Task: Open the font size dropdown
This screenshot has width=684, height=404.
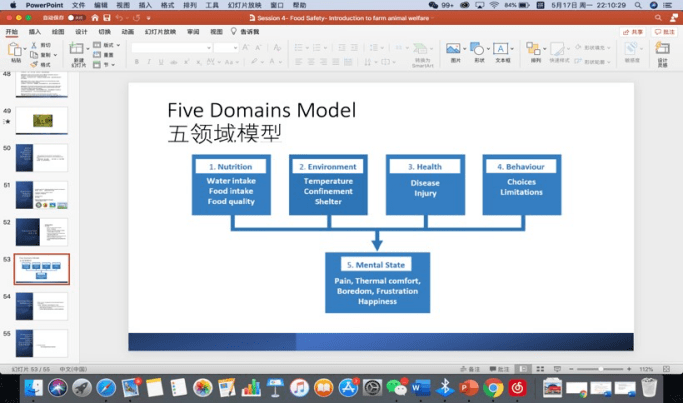Action: tap(225, 47)
